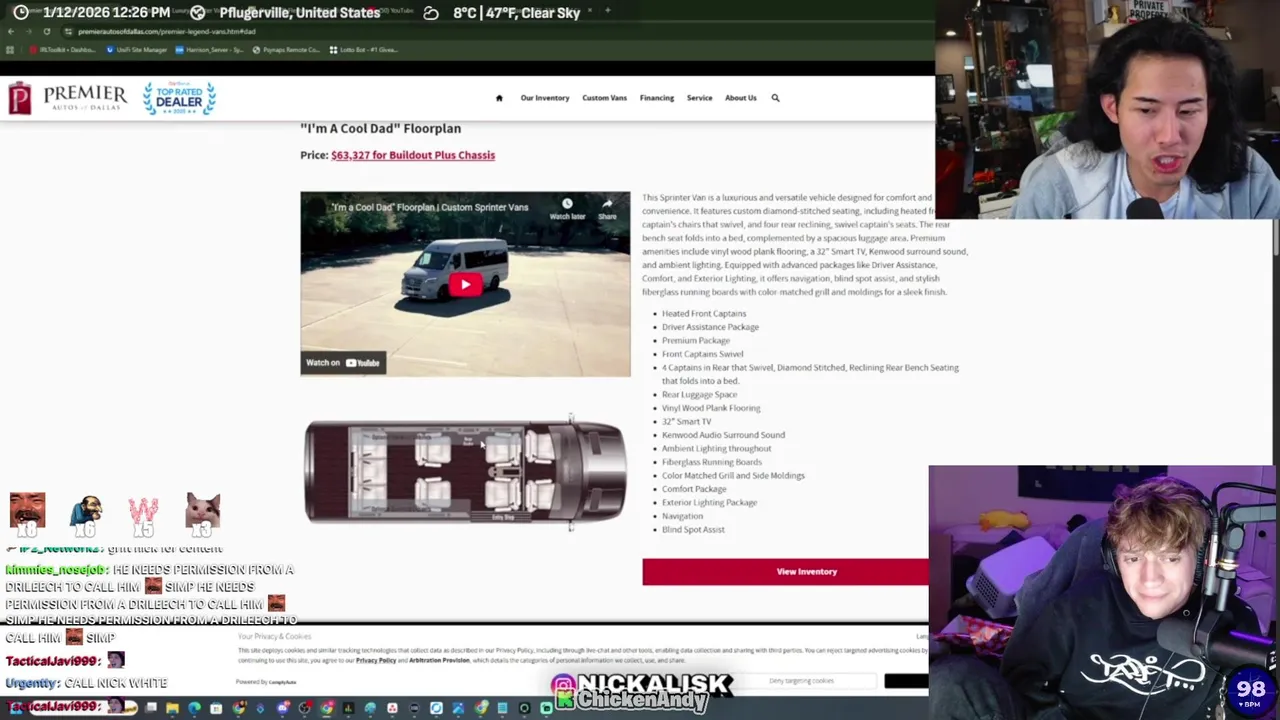Open File Explorer folder icon in taskbar

coord(172,709)
